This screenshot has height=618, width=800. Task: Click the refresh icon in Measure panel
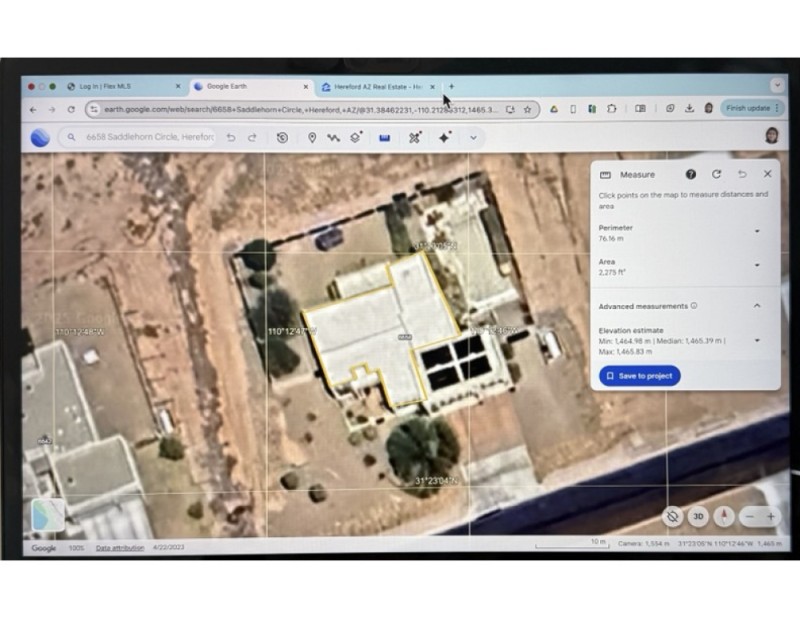point(716,174)
